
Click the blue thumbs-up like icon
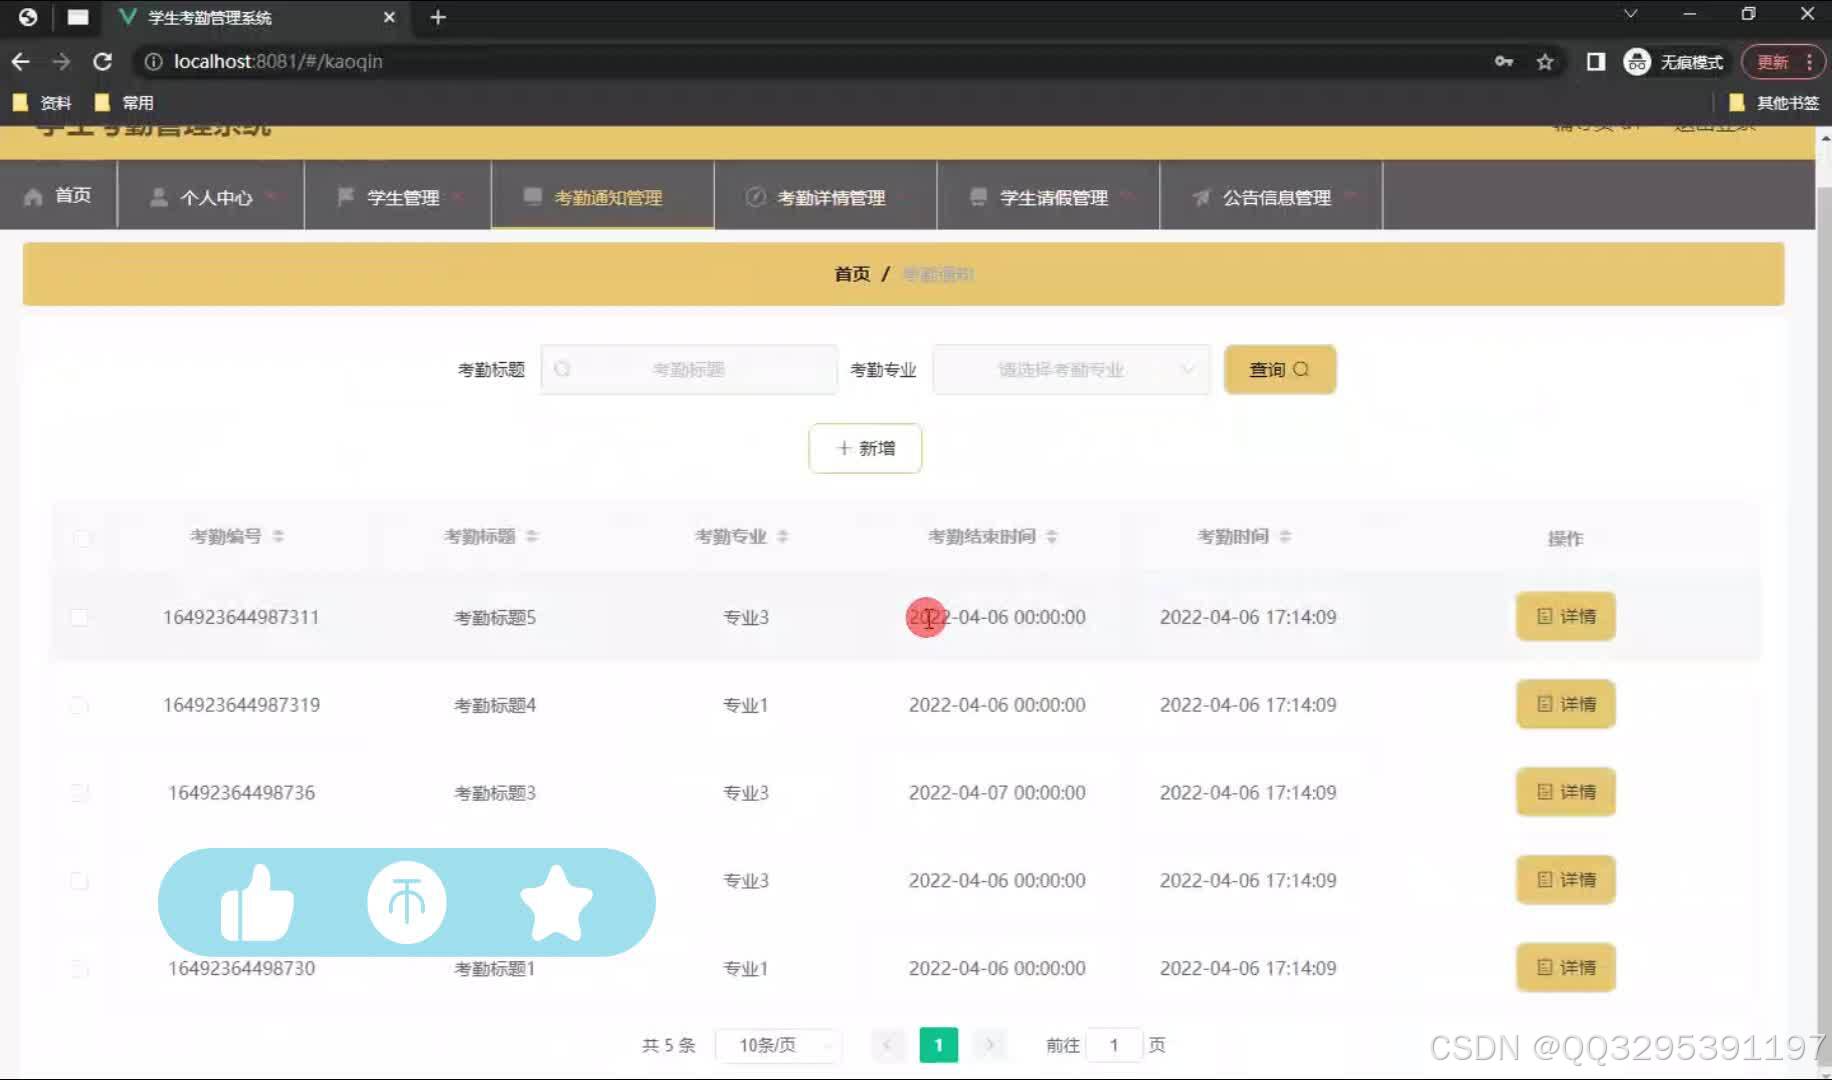pos(257,903)
